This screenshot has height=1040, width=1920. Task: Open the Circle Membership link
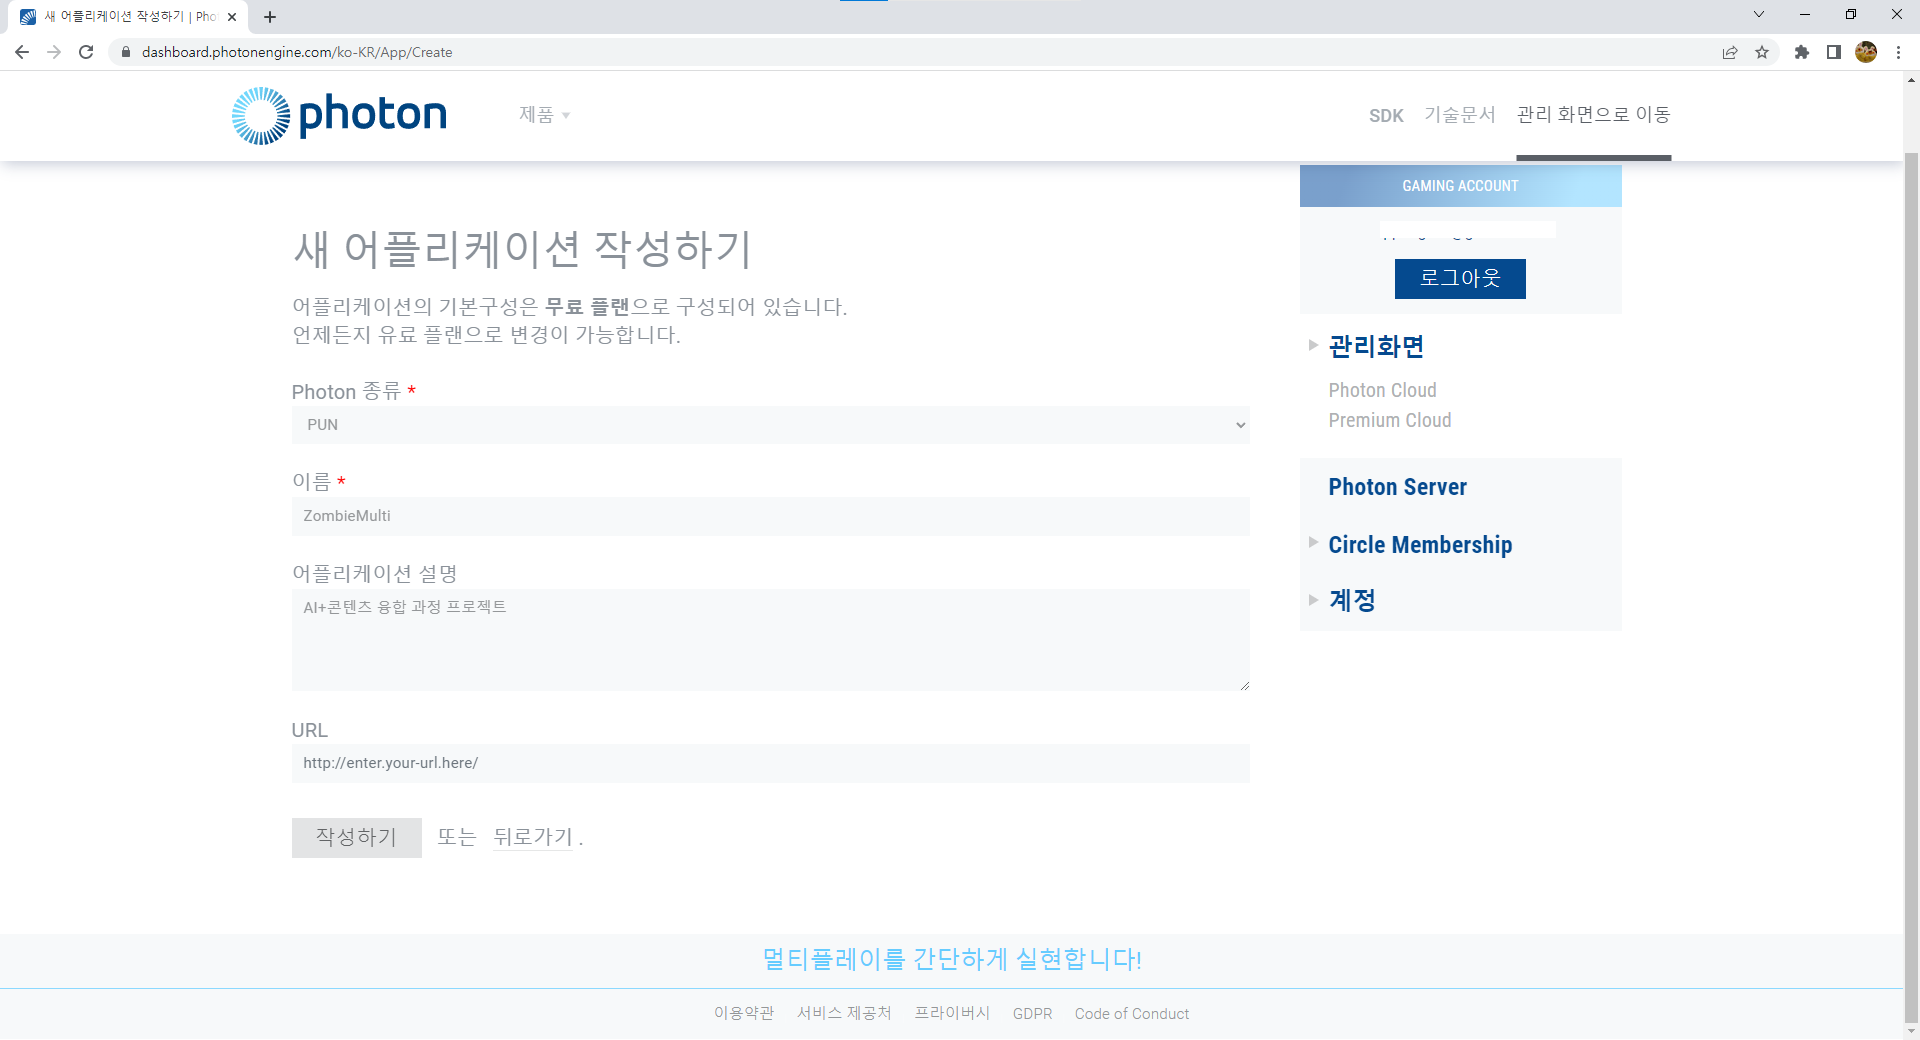pyautogui.click(x=1420, y=545)
